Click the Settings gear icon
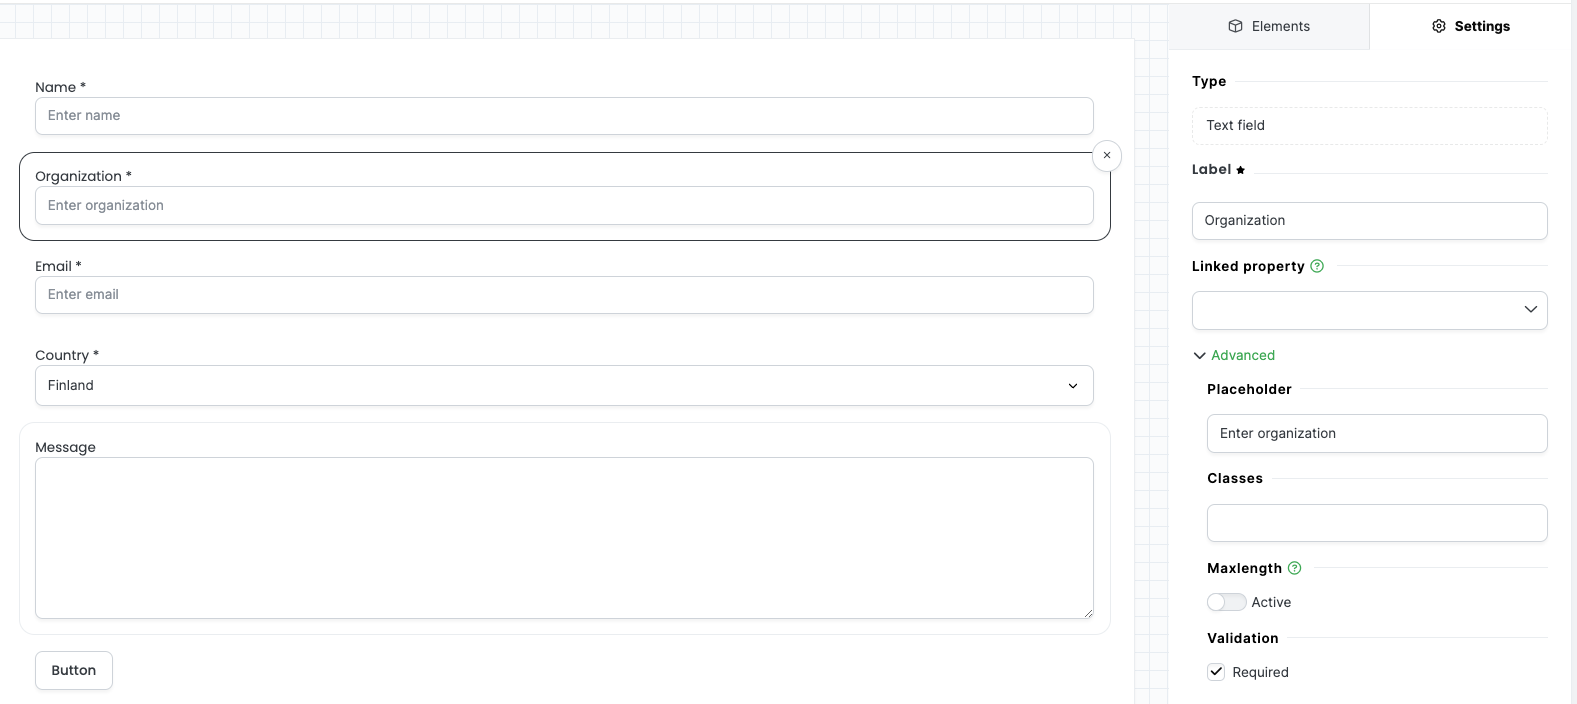The width and height of the screenshot is (1577, 704). pos(1439,26)
